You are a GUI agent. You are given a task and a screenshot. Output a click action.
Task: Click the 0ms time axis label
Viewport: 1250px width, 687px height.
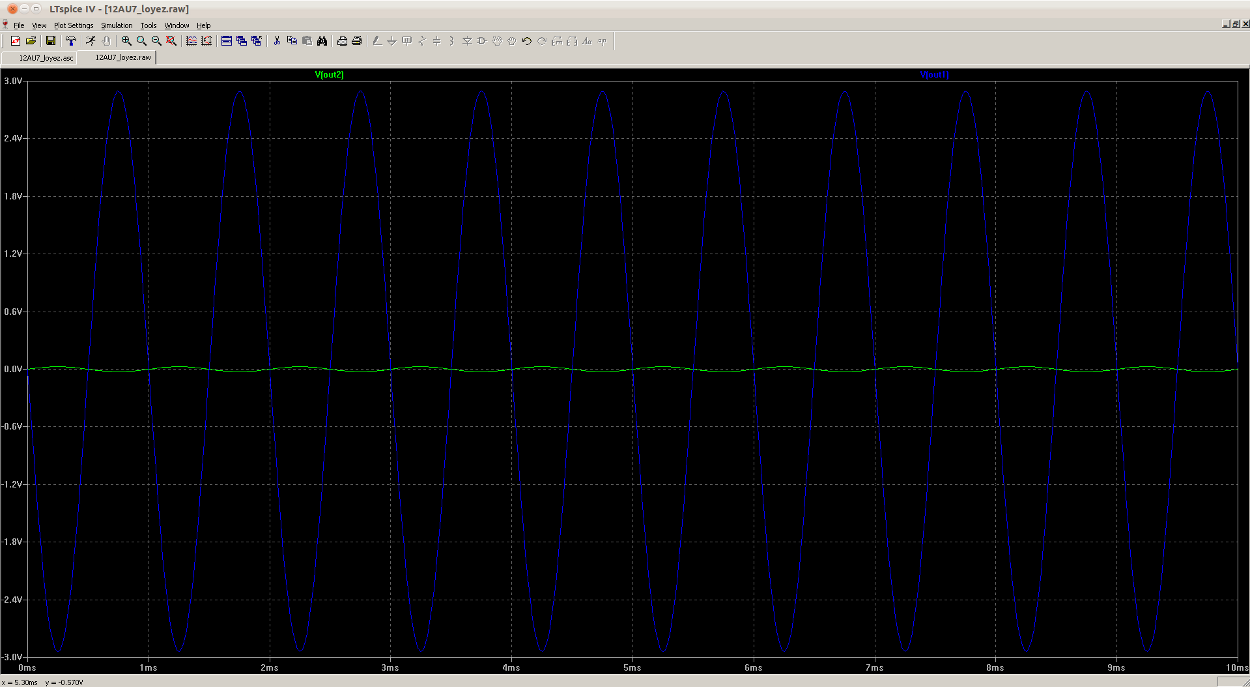pyautogui.click(x=28, y=667)
